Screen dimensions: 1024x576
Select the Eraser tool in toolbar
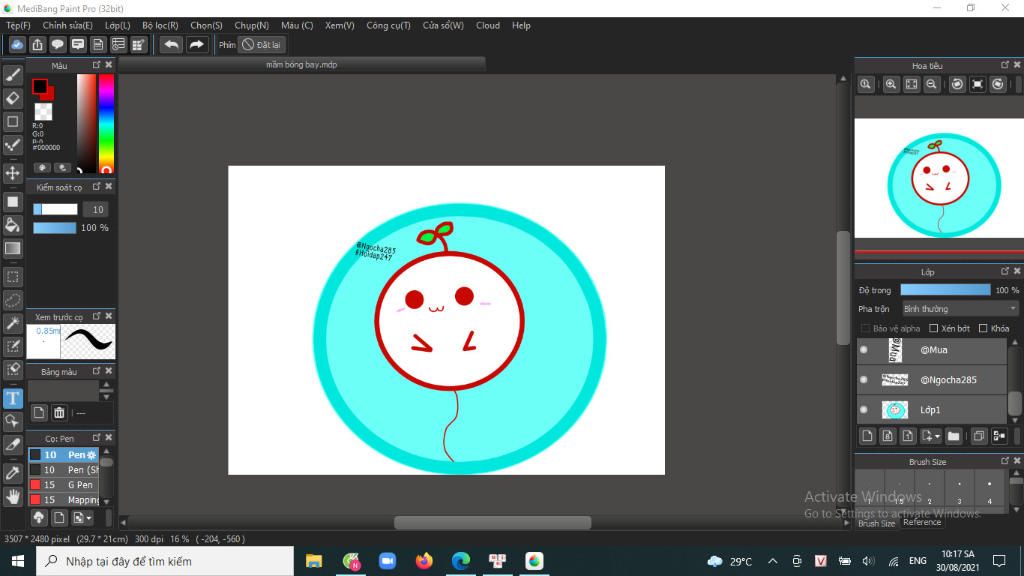tap(12, 98)
